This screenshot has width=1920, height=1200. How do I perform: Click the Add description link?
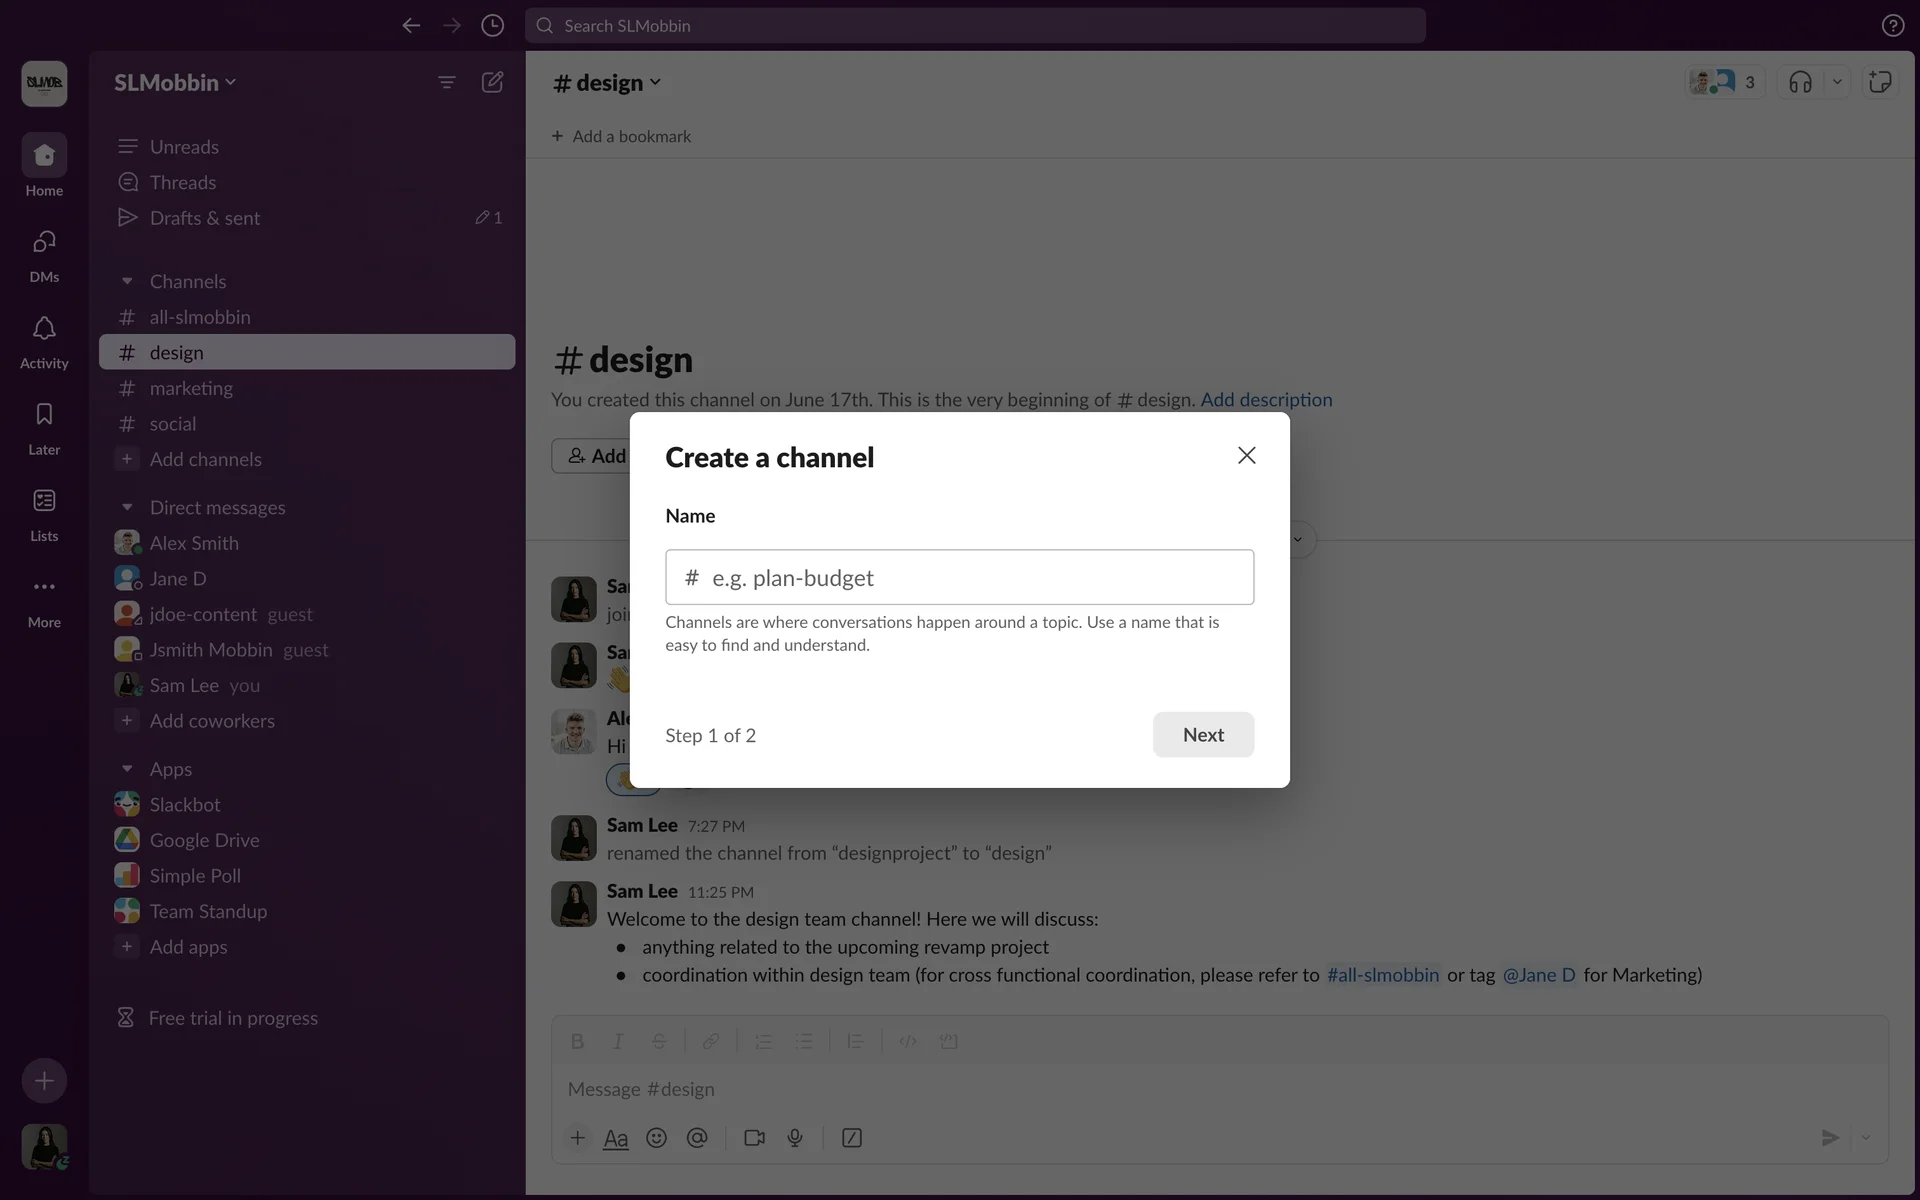coord(1266,400)
